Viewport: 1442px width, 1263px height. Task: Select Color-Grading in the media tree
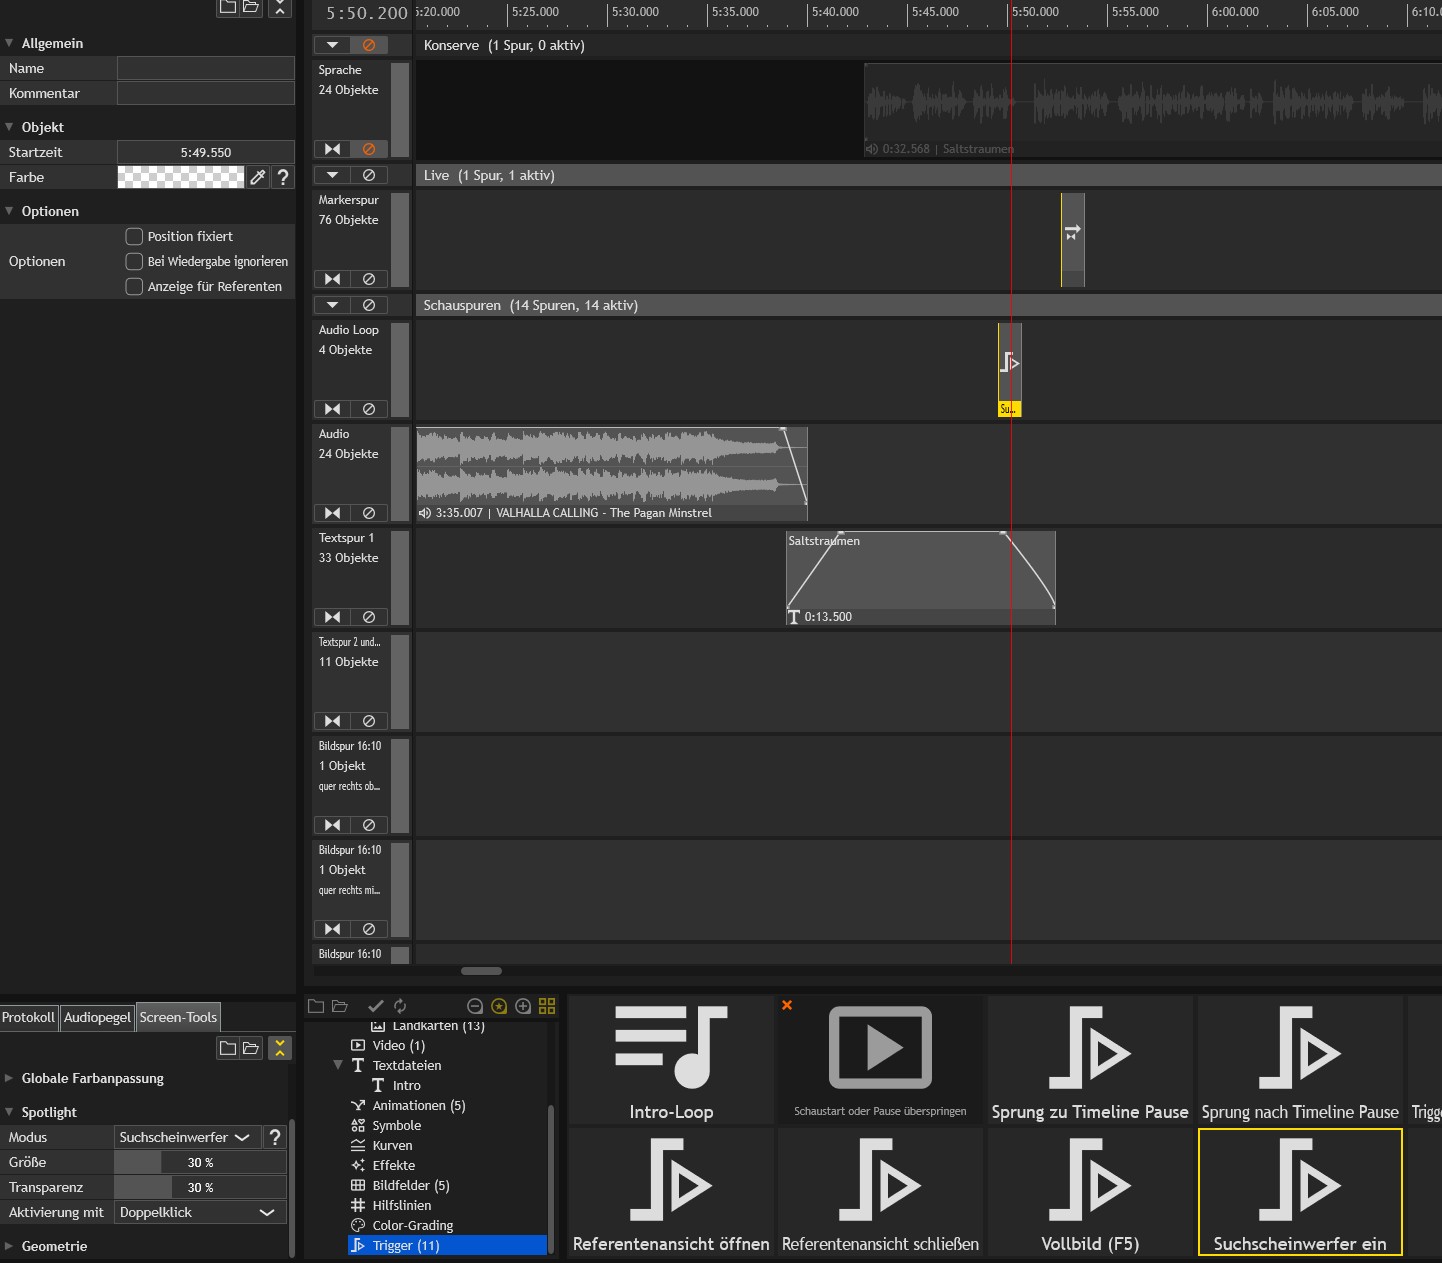(x=412, y=1225)
